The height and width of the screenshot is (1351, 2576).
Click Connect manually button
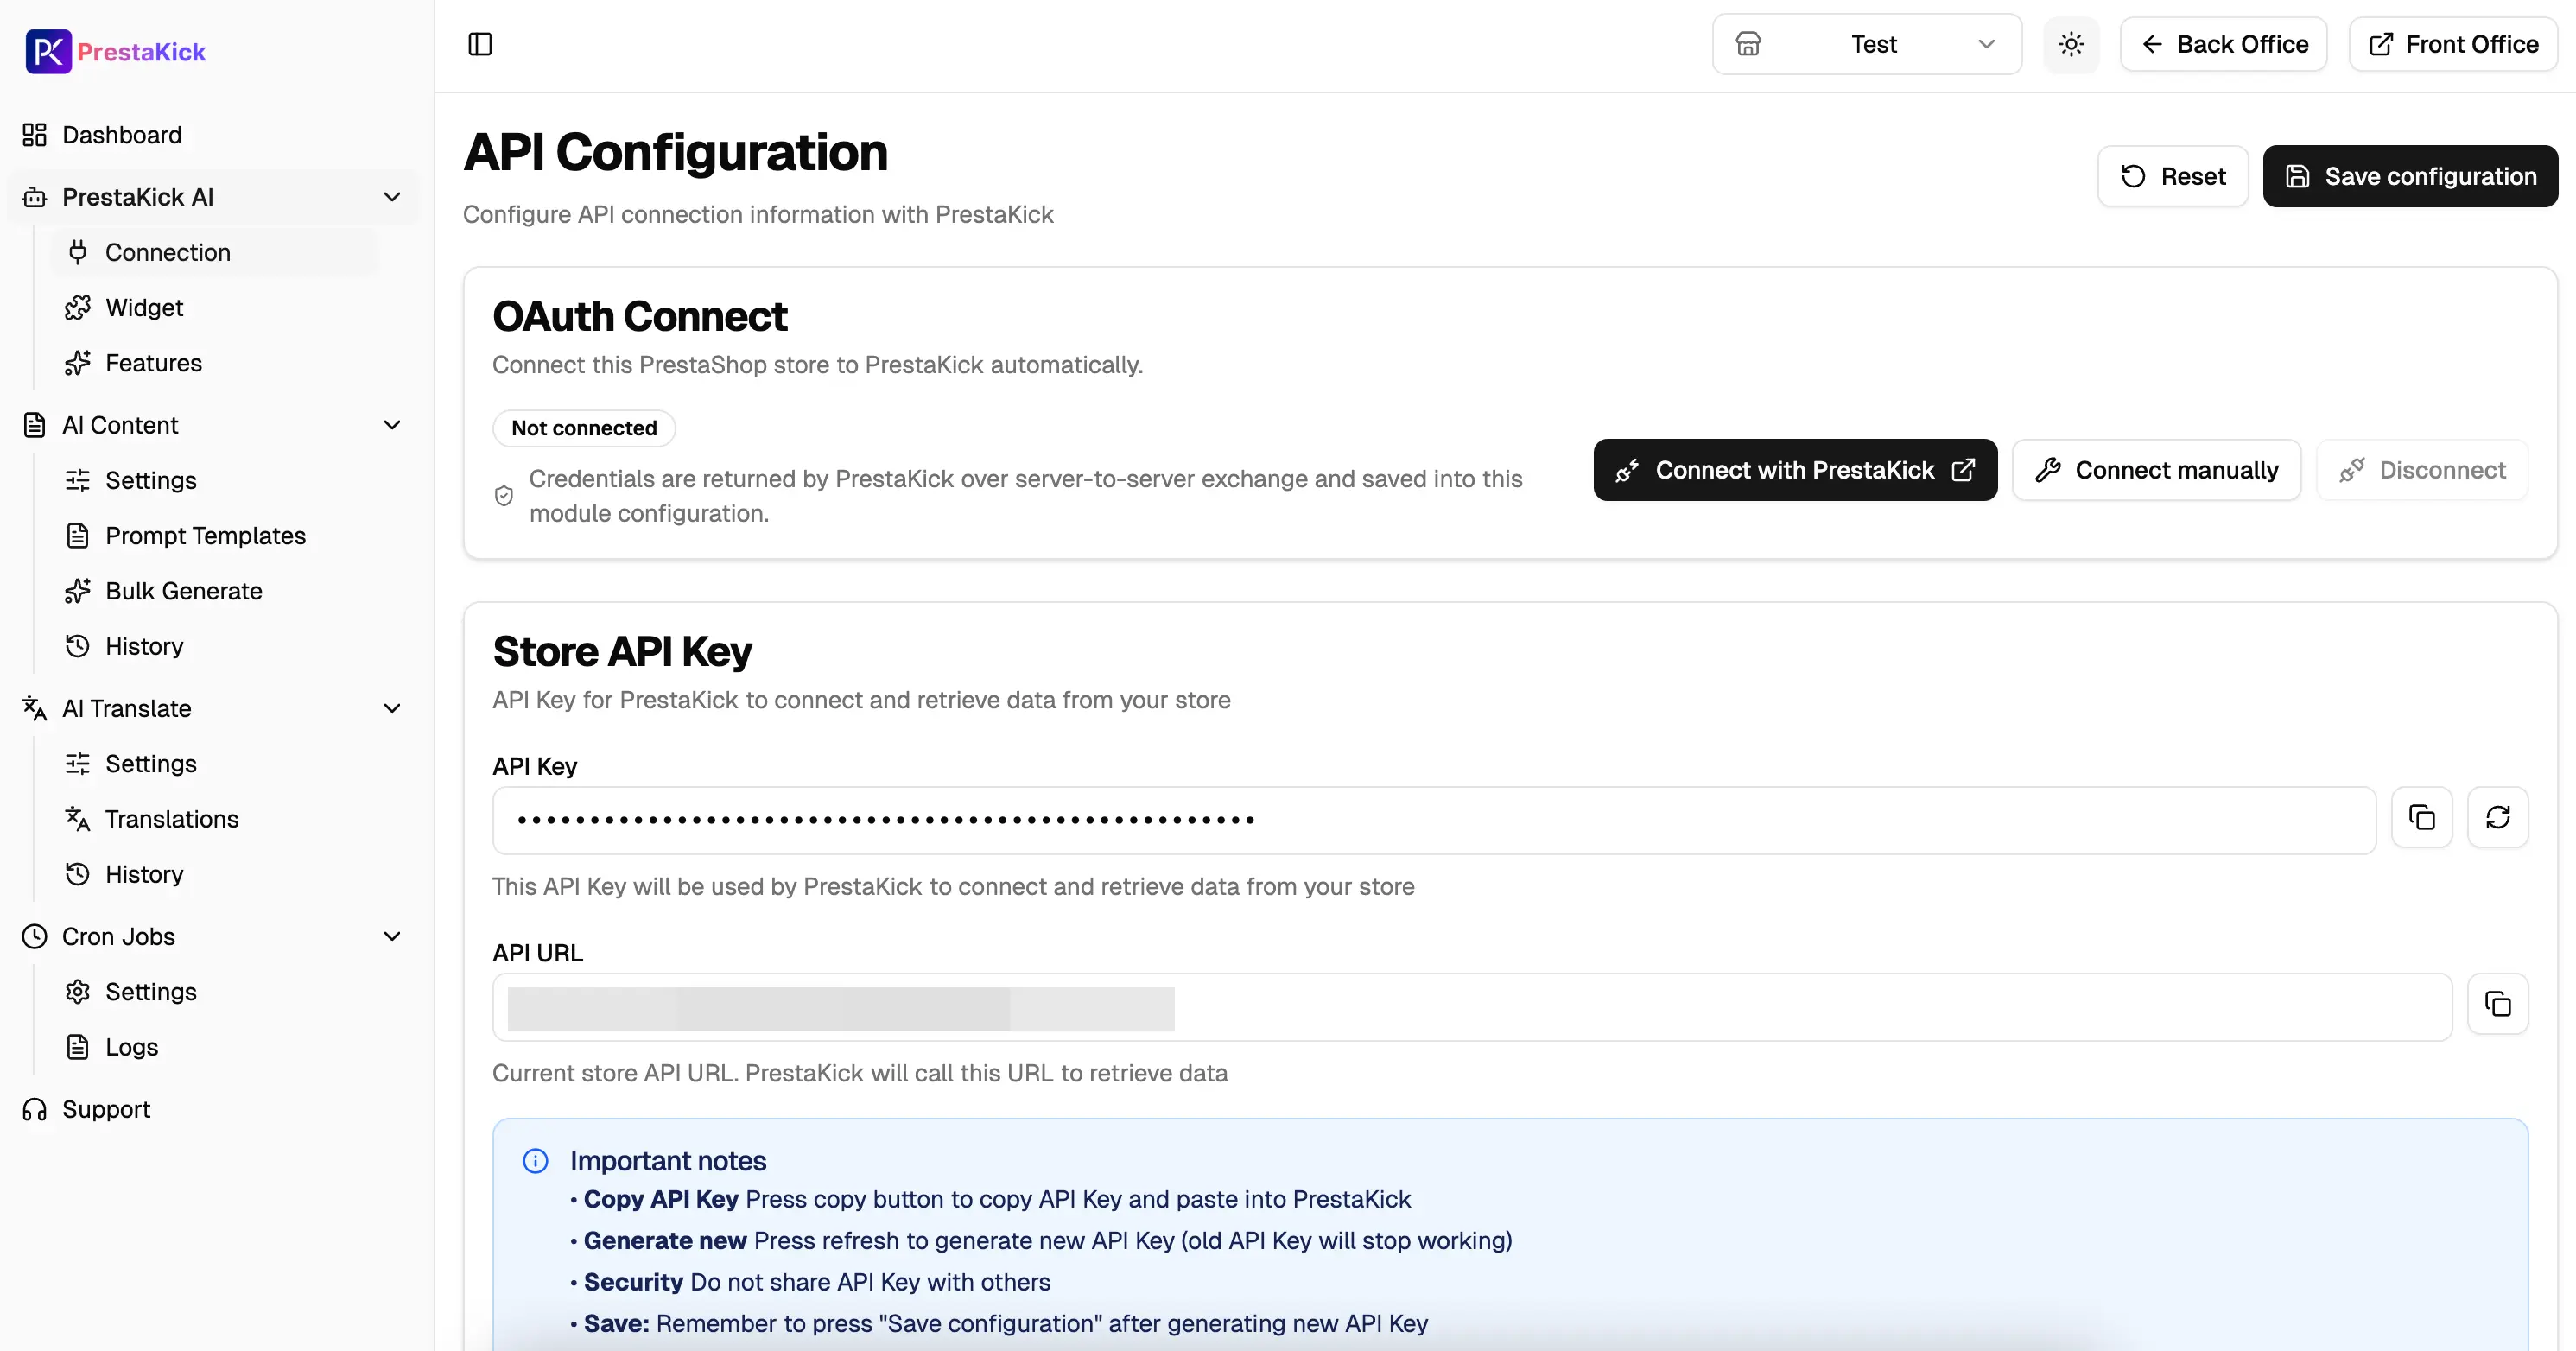click(2157, 470)
